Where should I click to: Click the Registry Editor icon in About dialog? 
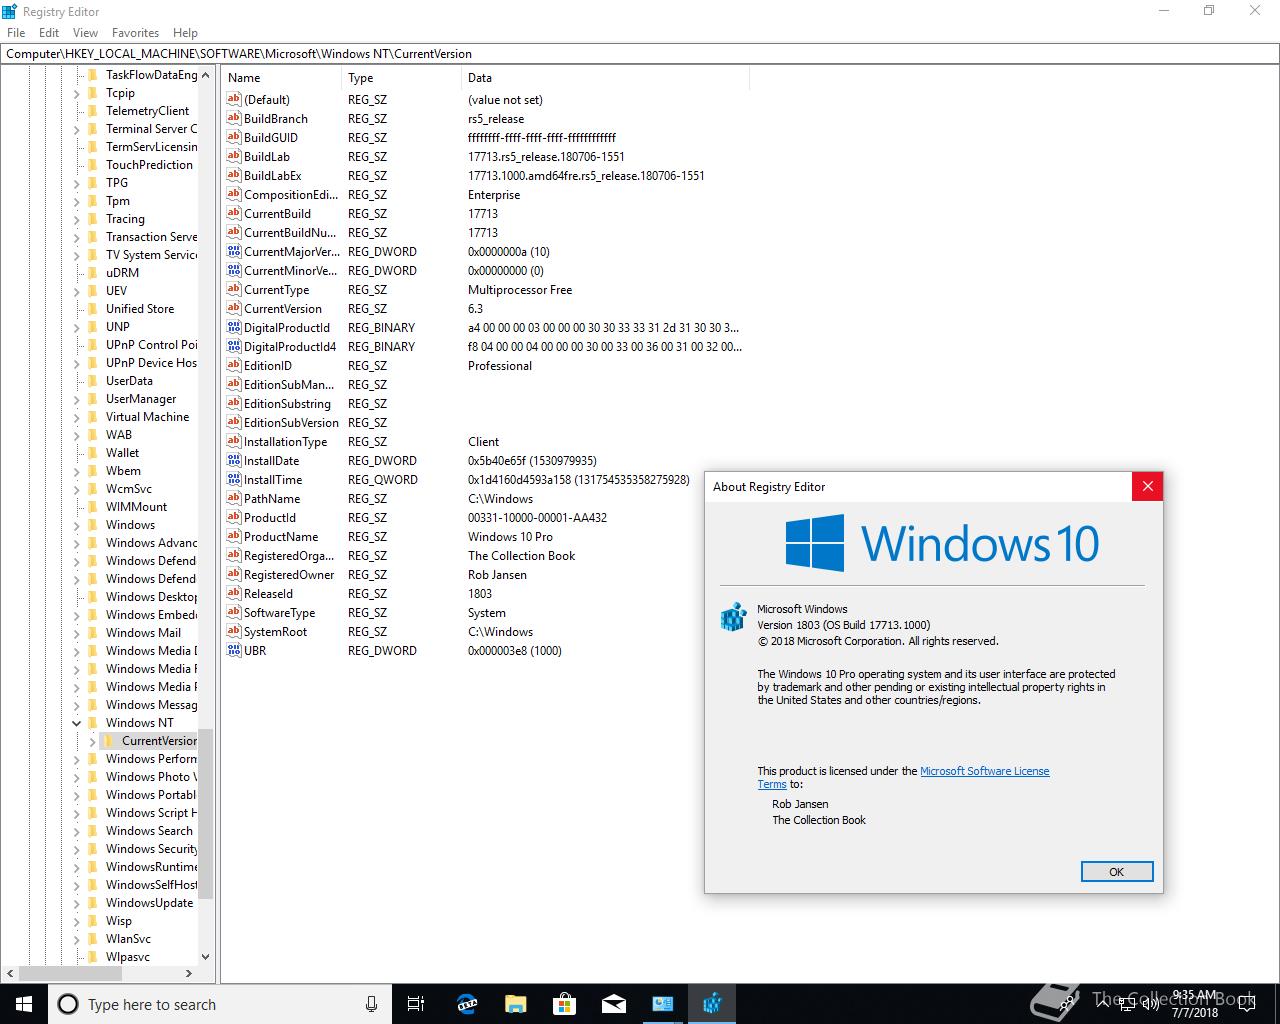[733, 617]
